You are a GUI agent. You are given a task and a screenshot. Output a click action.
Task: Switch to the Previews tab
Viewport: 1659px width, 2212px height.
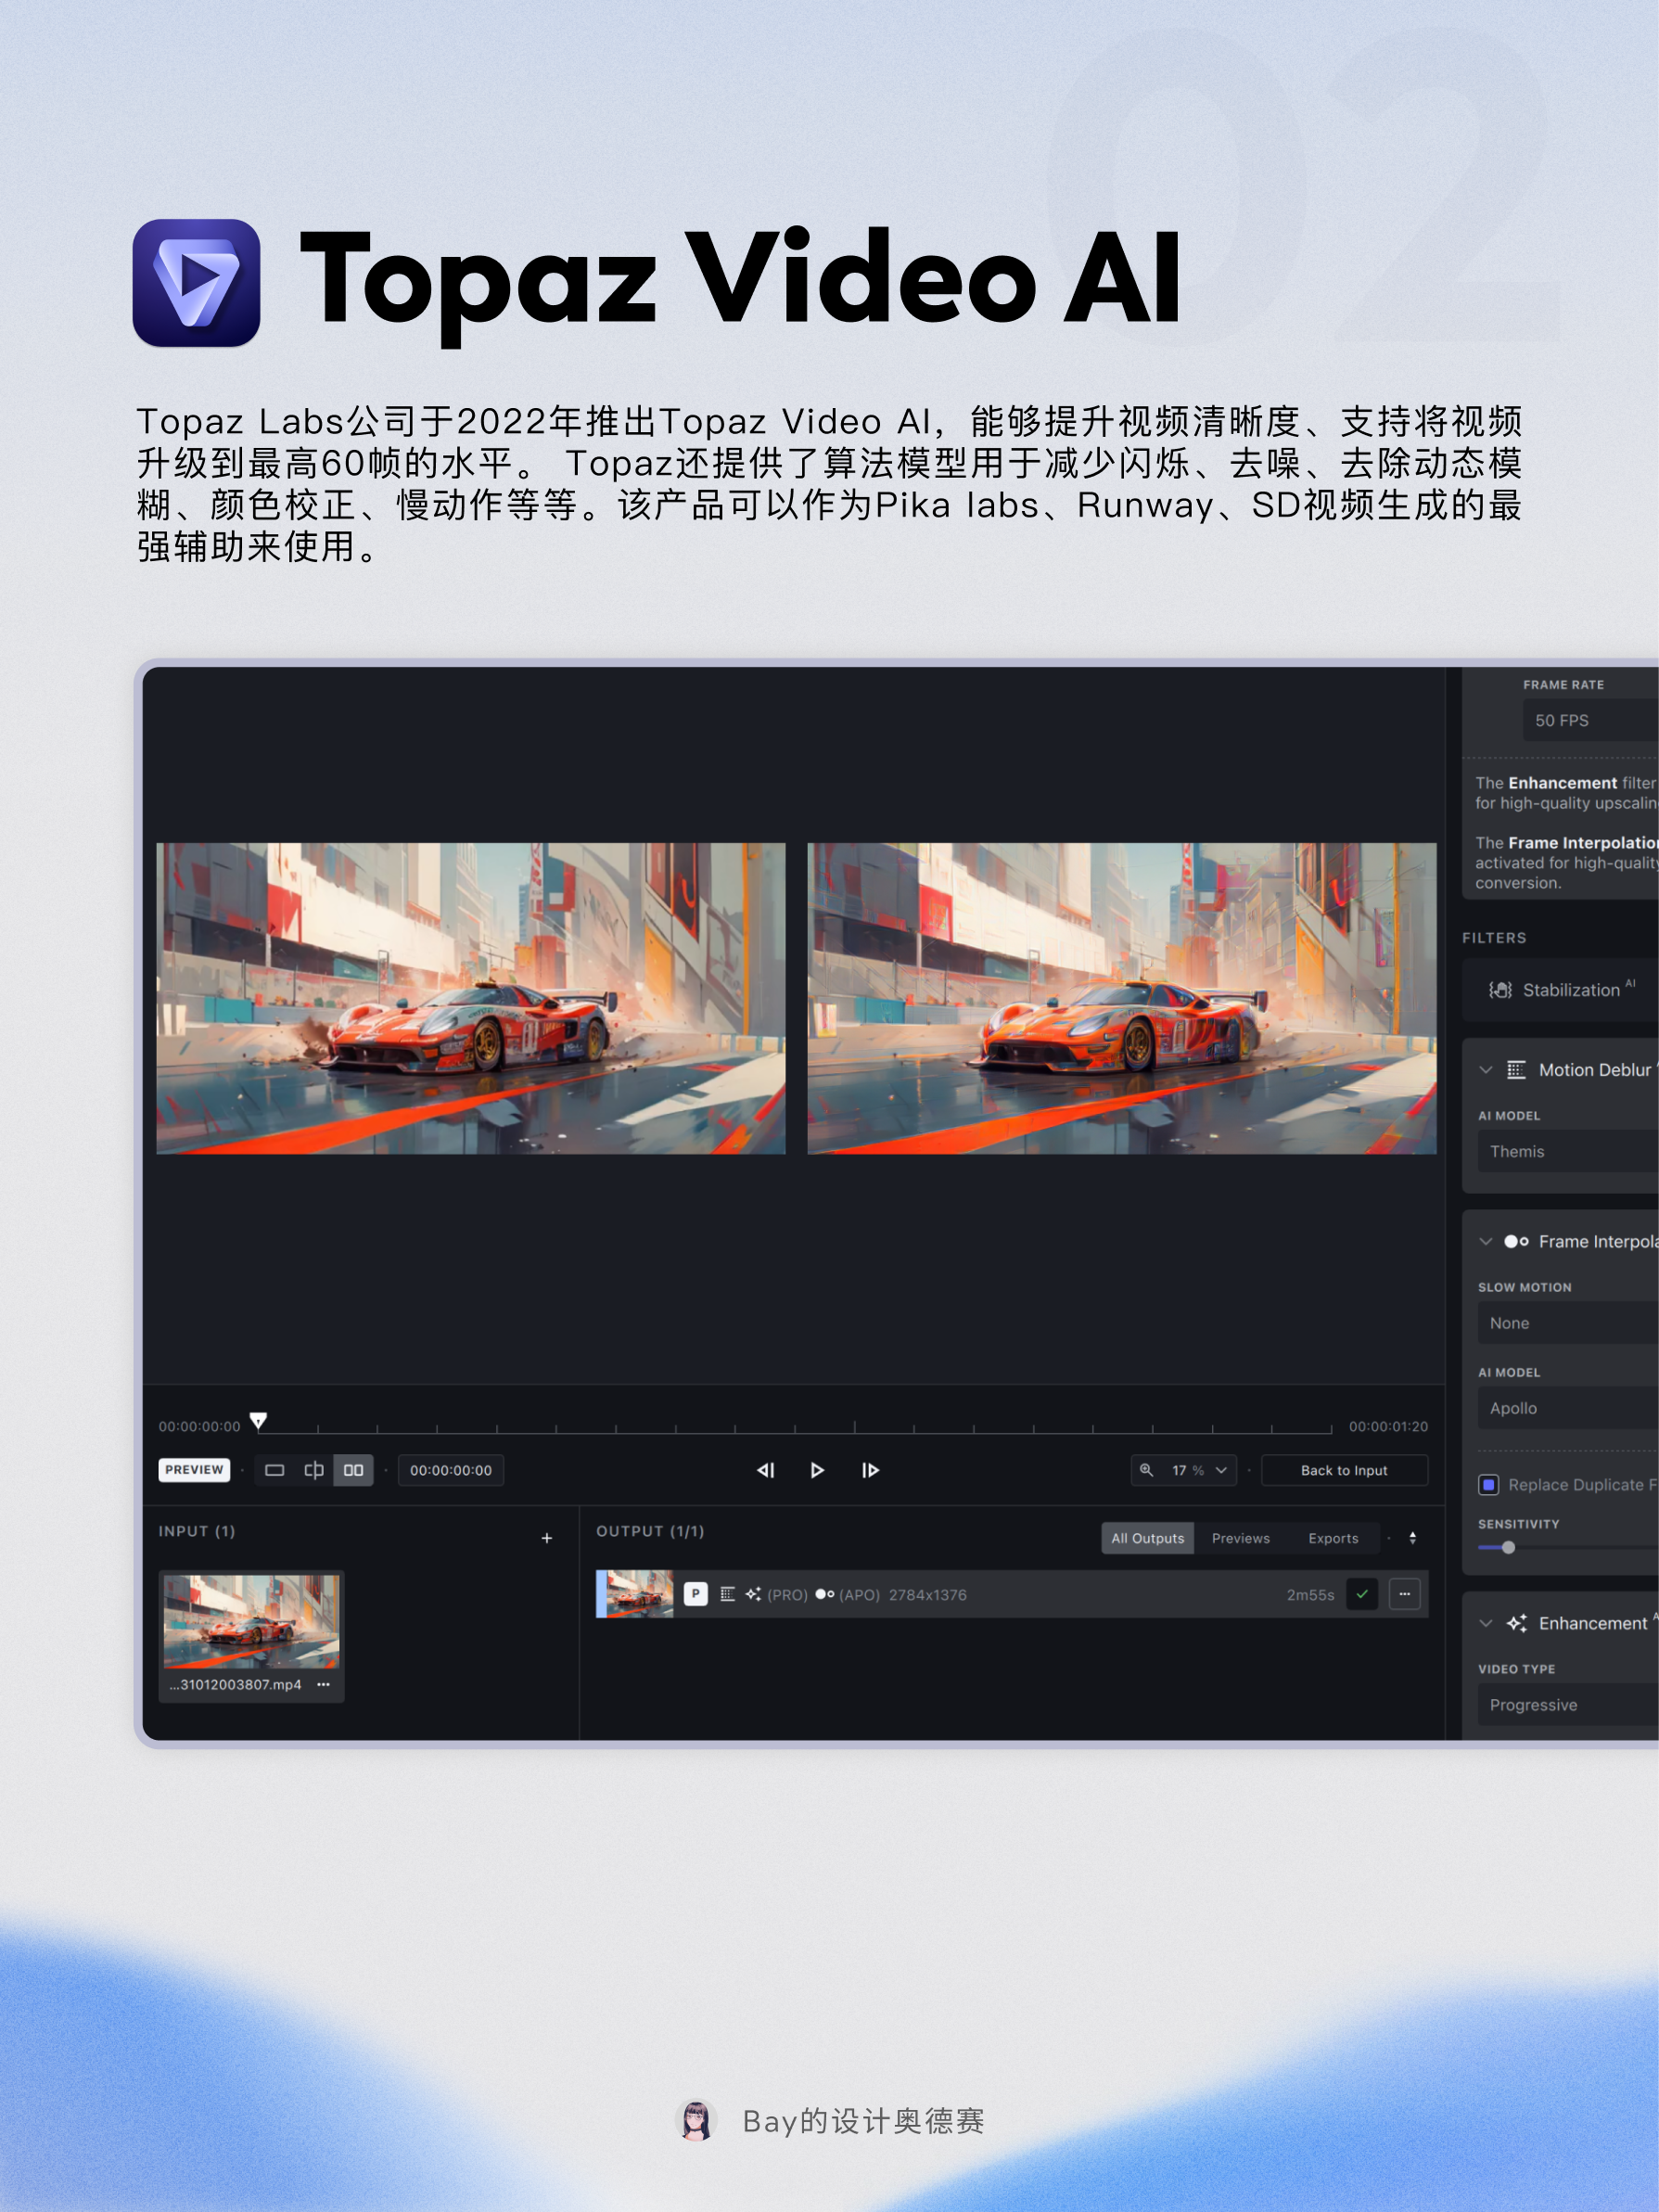pos(1241,1538)
